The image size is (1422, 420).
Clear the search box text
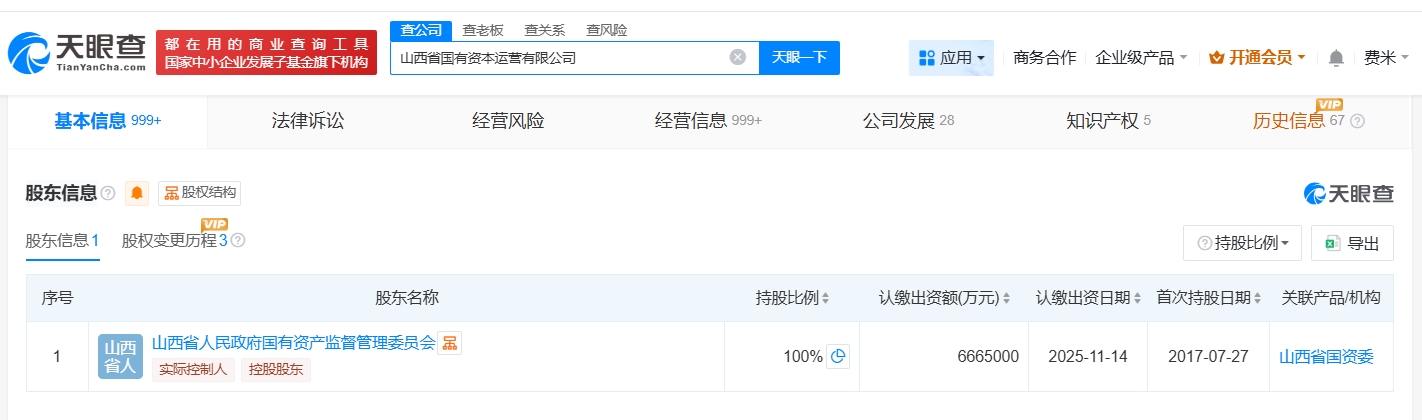click(738, 57)
